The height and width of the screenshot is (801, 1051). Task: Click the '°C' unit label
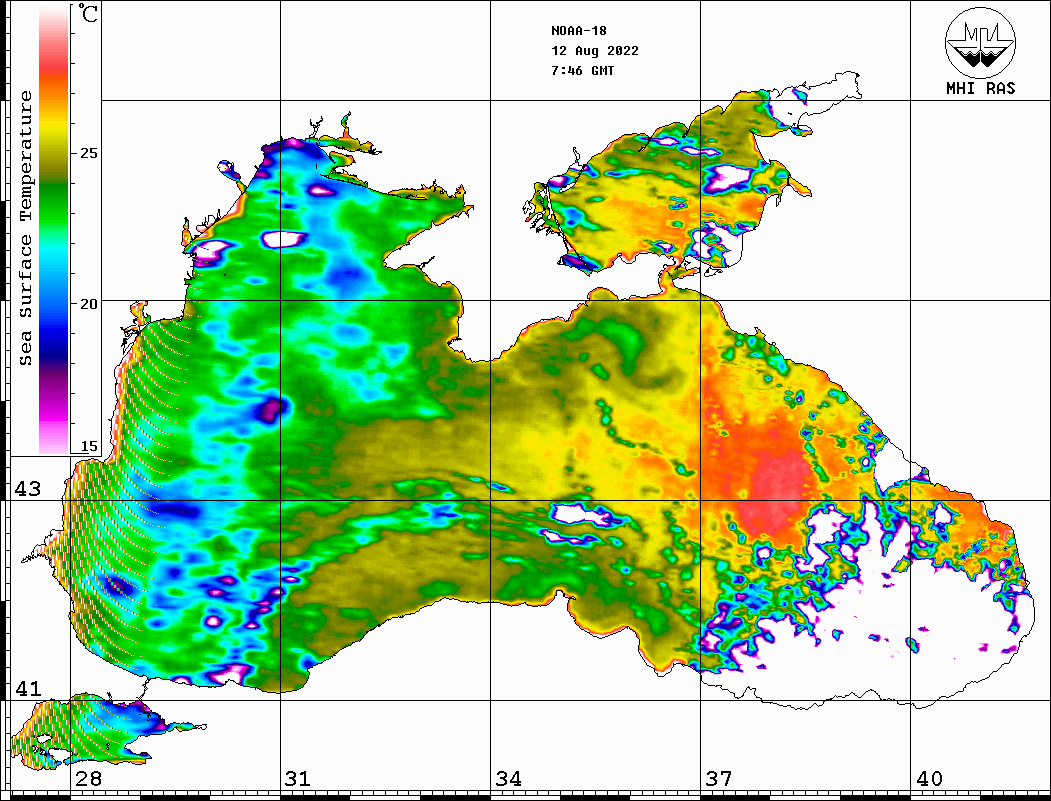click(88, 13)
